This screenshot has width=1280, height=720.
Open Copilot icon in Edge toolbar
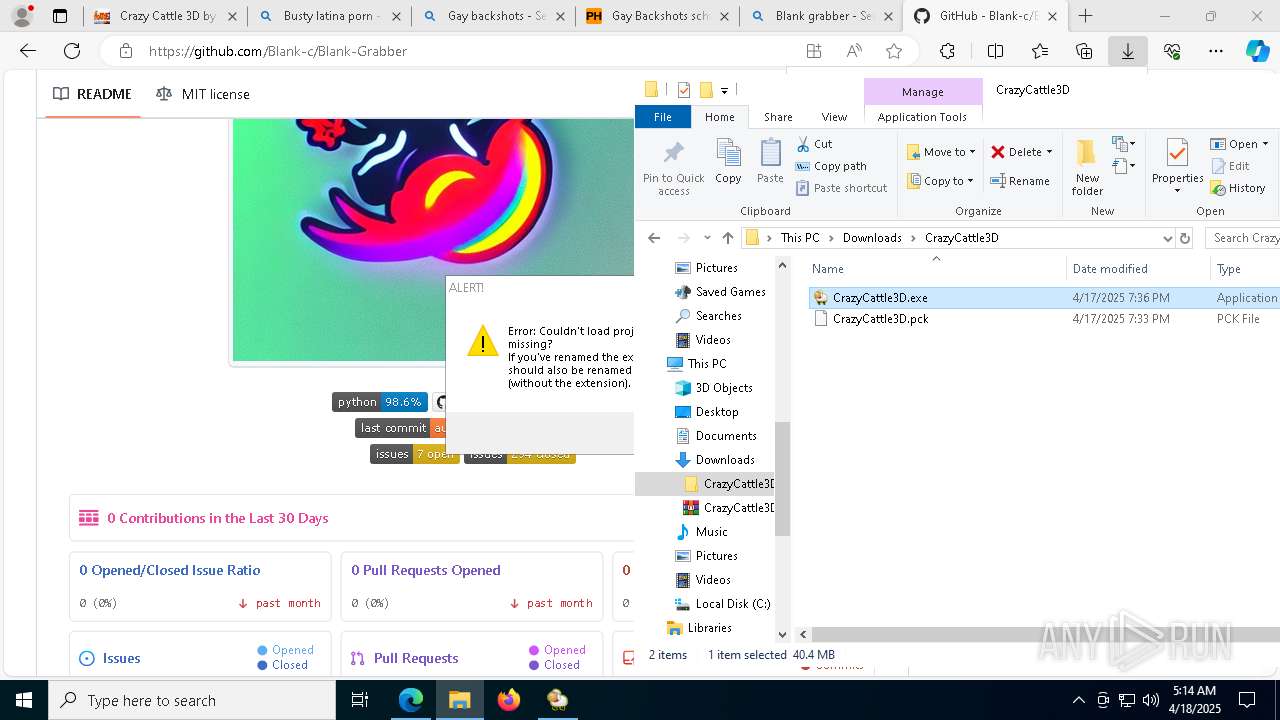[x=1257, y=51]
